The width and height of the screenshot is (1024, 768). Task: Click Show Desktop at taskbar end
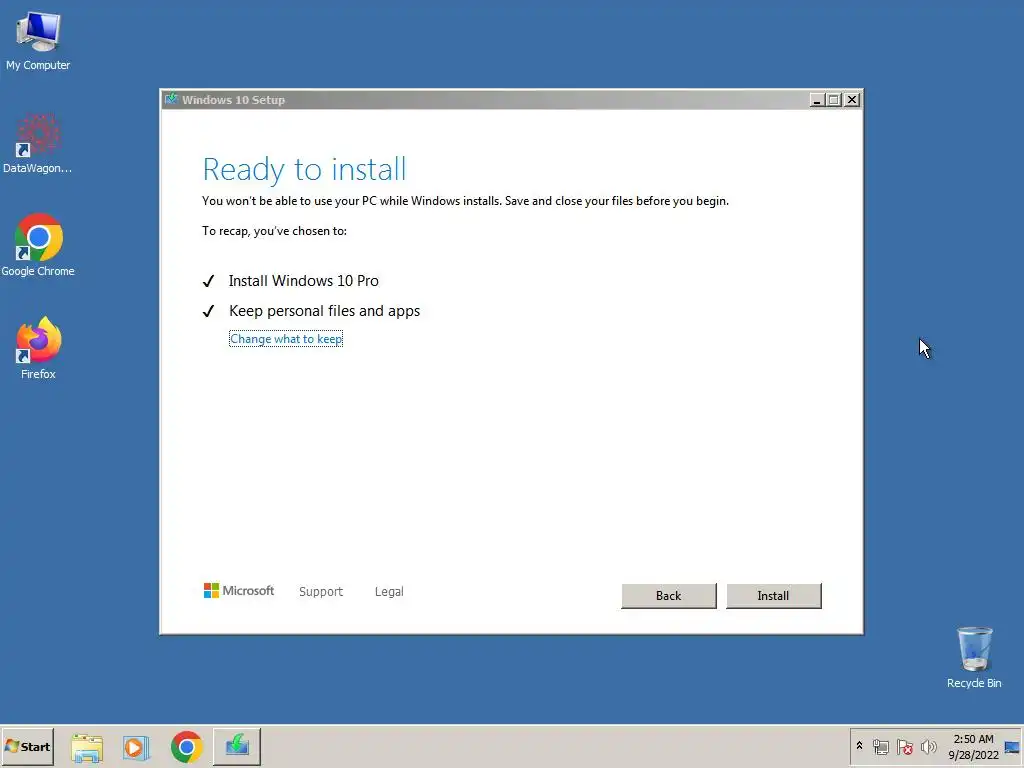pyautogui.click(x=1012, y=746)
